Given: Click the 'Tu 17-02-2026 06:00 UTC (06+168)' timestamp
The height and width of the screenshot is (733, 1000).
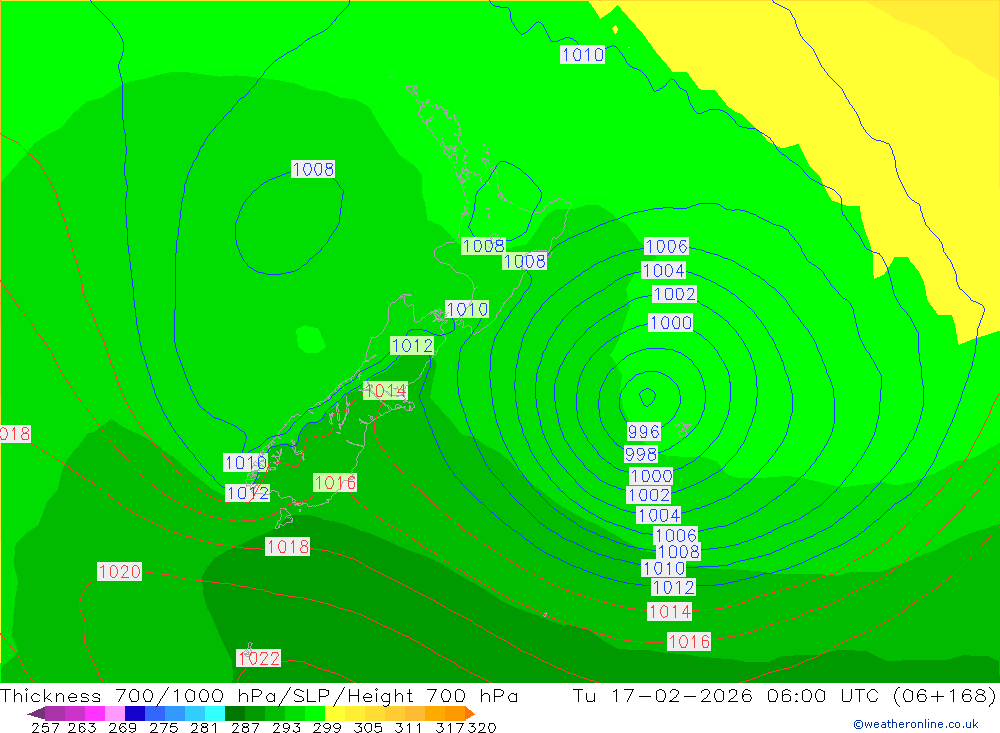Looking at the screenshot, I should (x=784, y=695).
